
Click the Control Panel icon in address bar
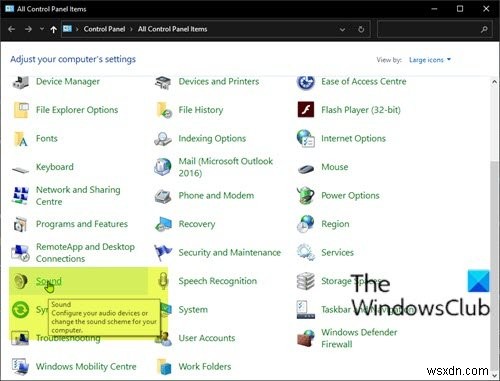tap(68, 29)
